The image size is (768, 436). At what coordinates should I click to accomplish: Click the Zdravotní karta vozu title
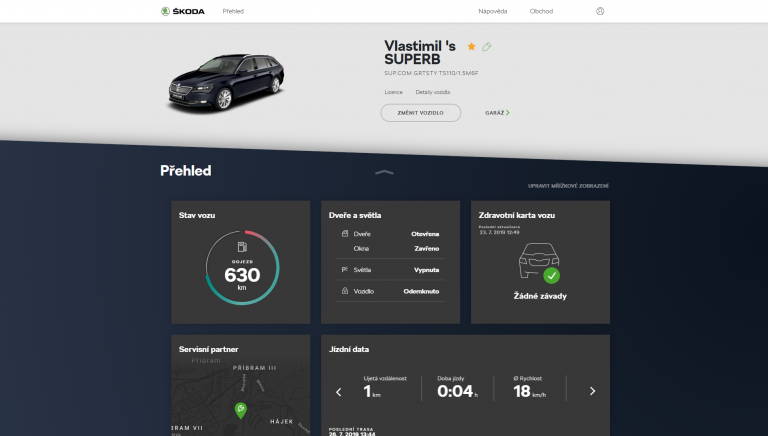(x=517, y=215)
